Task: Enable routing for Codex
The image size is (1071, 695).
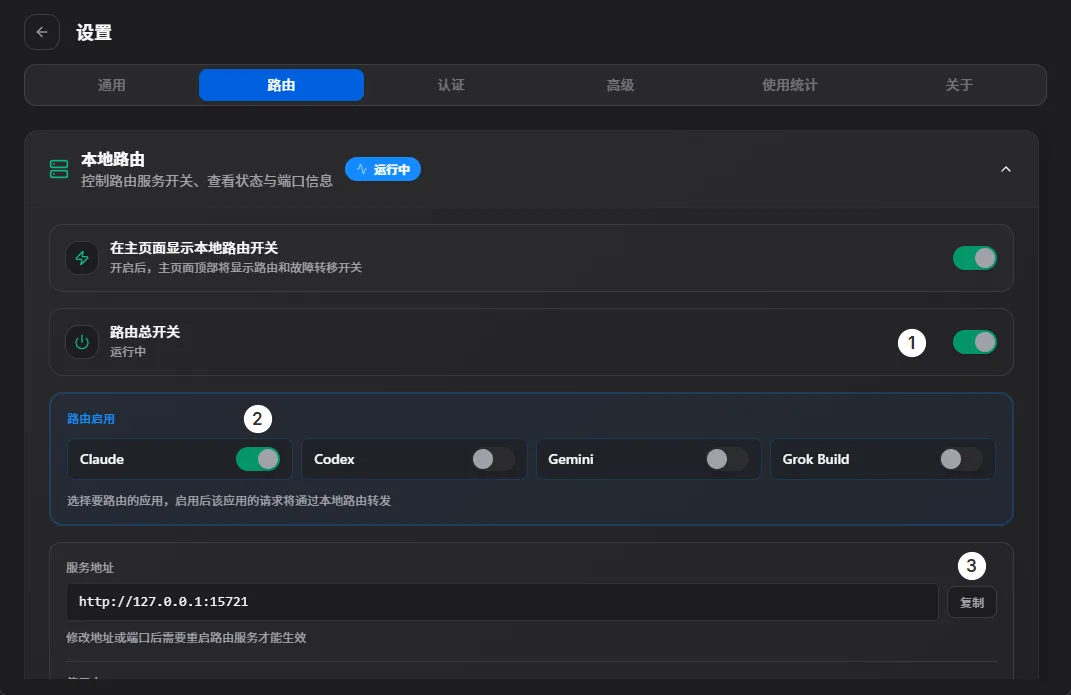Action: (x=493, y=459)
